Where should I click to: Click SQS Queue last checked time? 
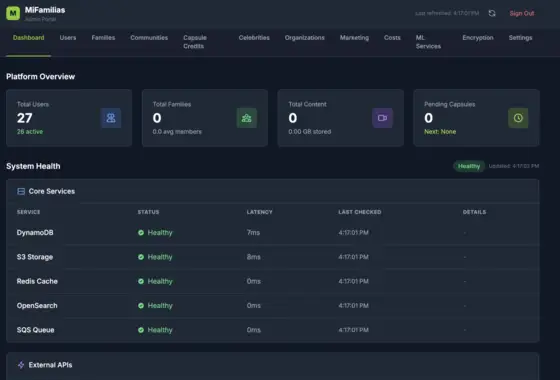click(354, 330)
